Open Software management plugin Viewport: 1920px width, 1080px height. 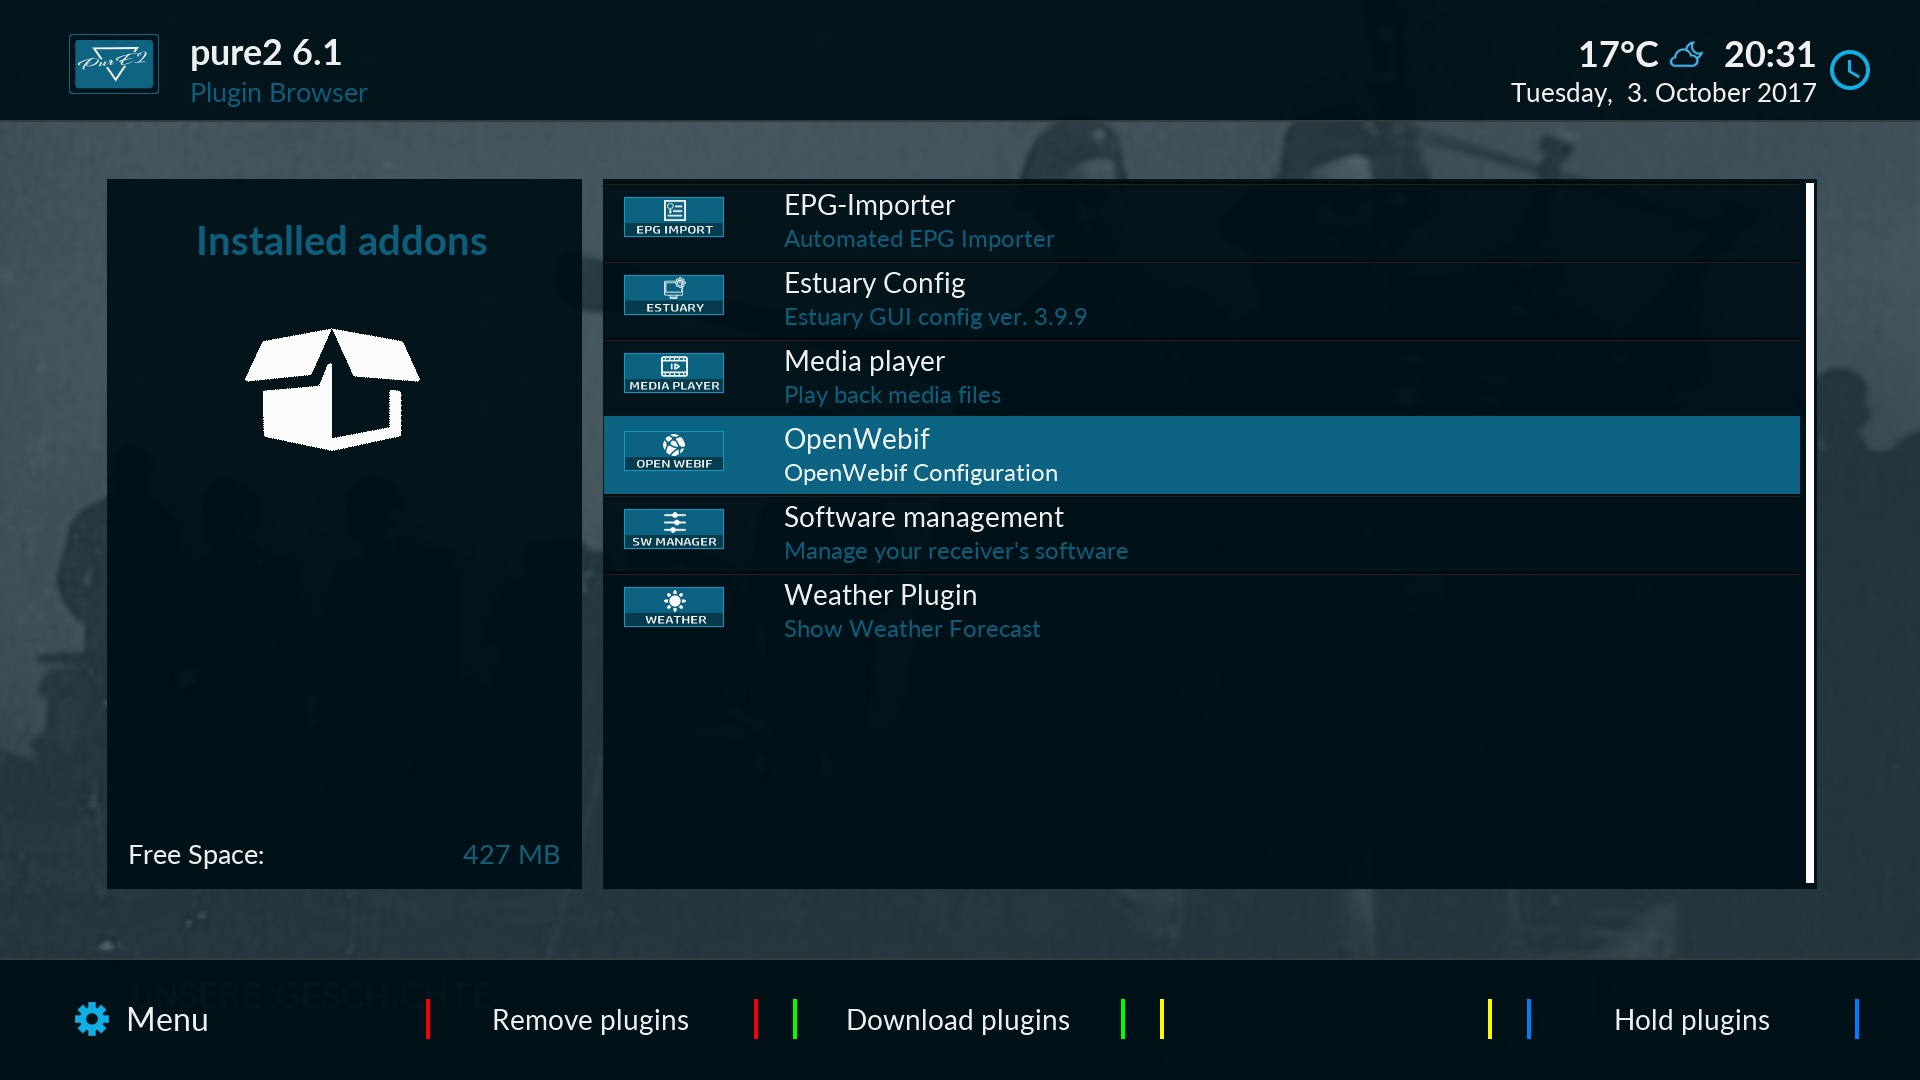(x=1203, y=531)
